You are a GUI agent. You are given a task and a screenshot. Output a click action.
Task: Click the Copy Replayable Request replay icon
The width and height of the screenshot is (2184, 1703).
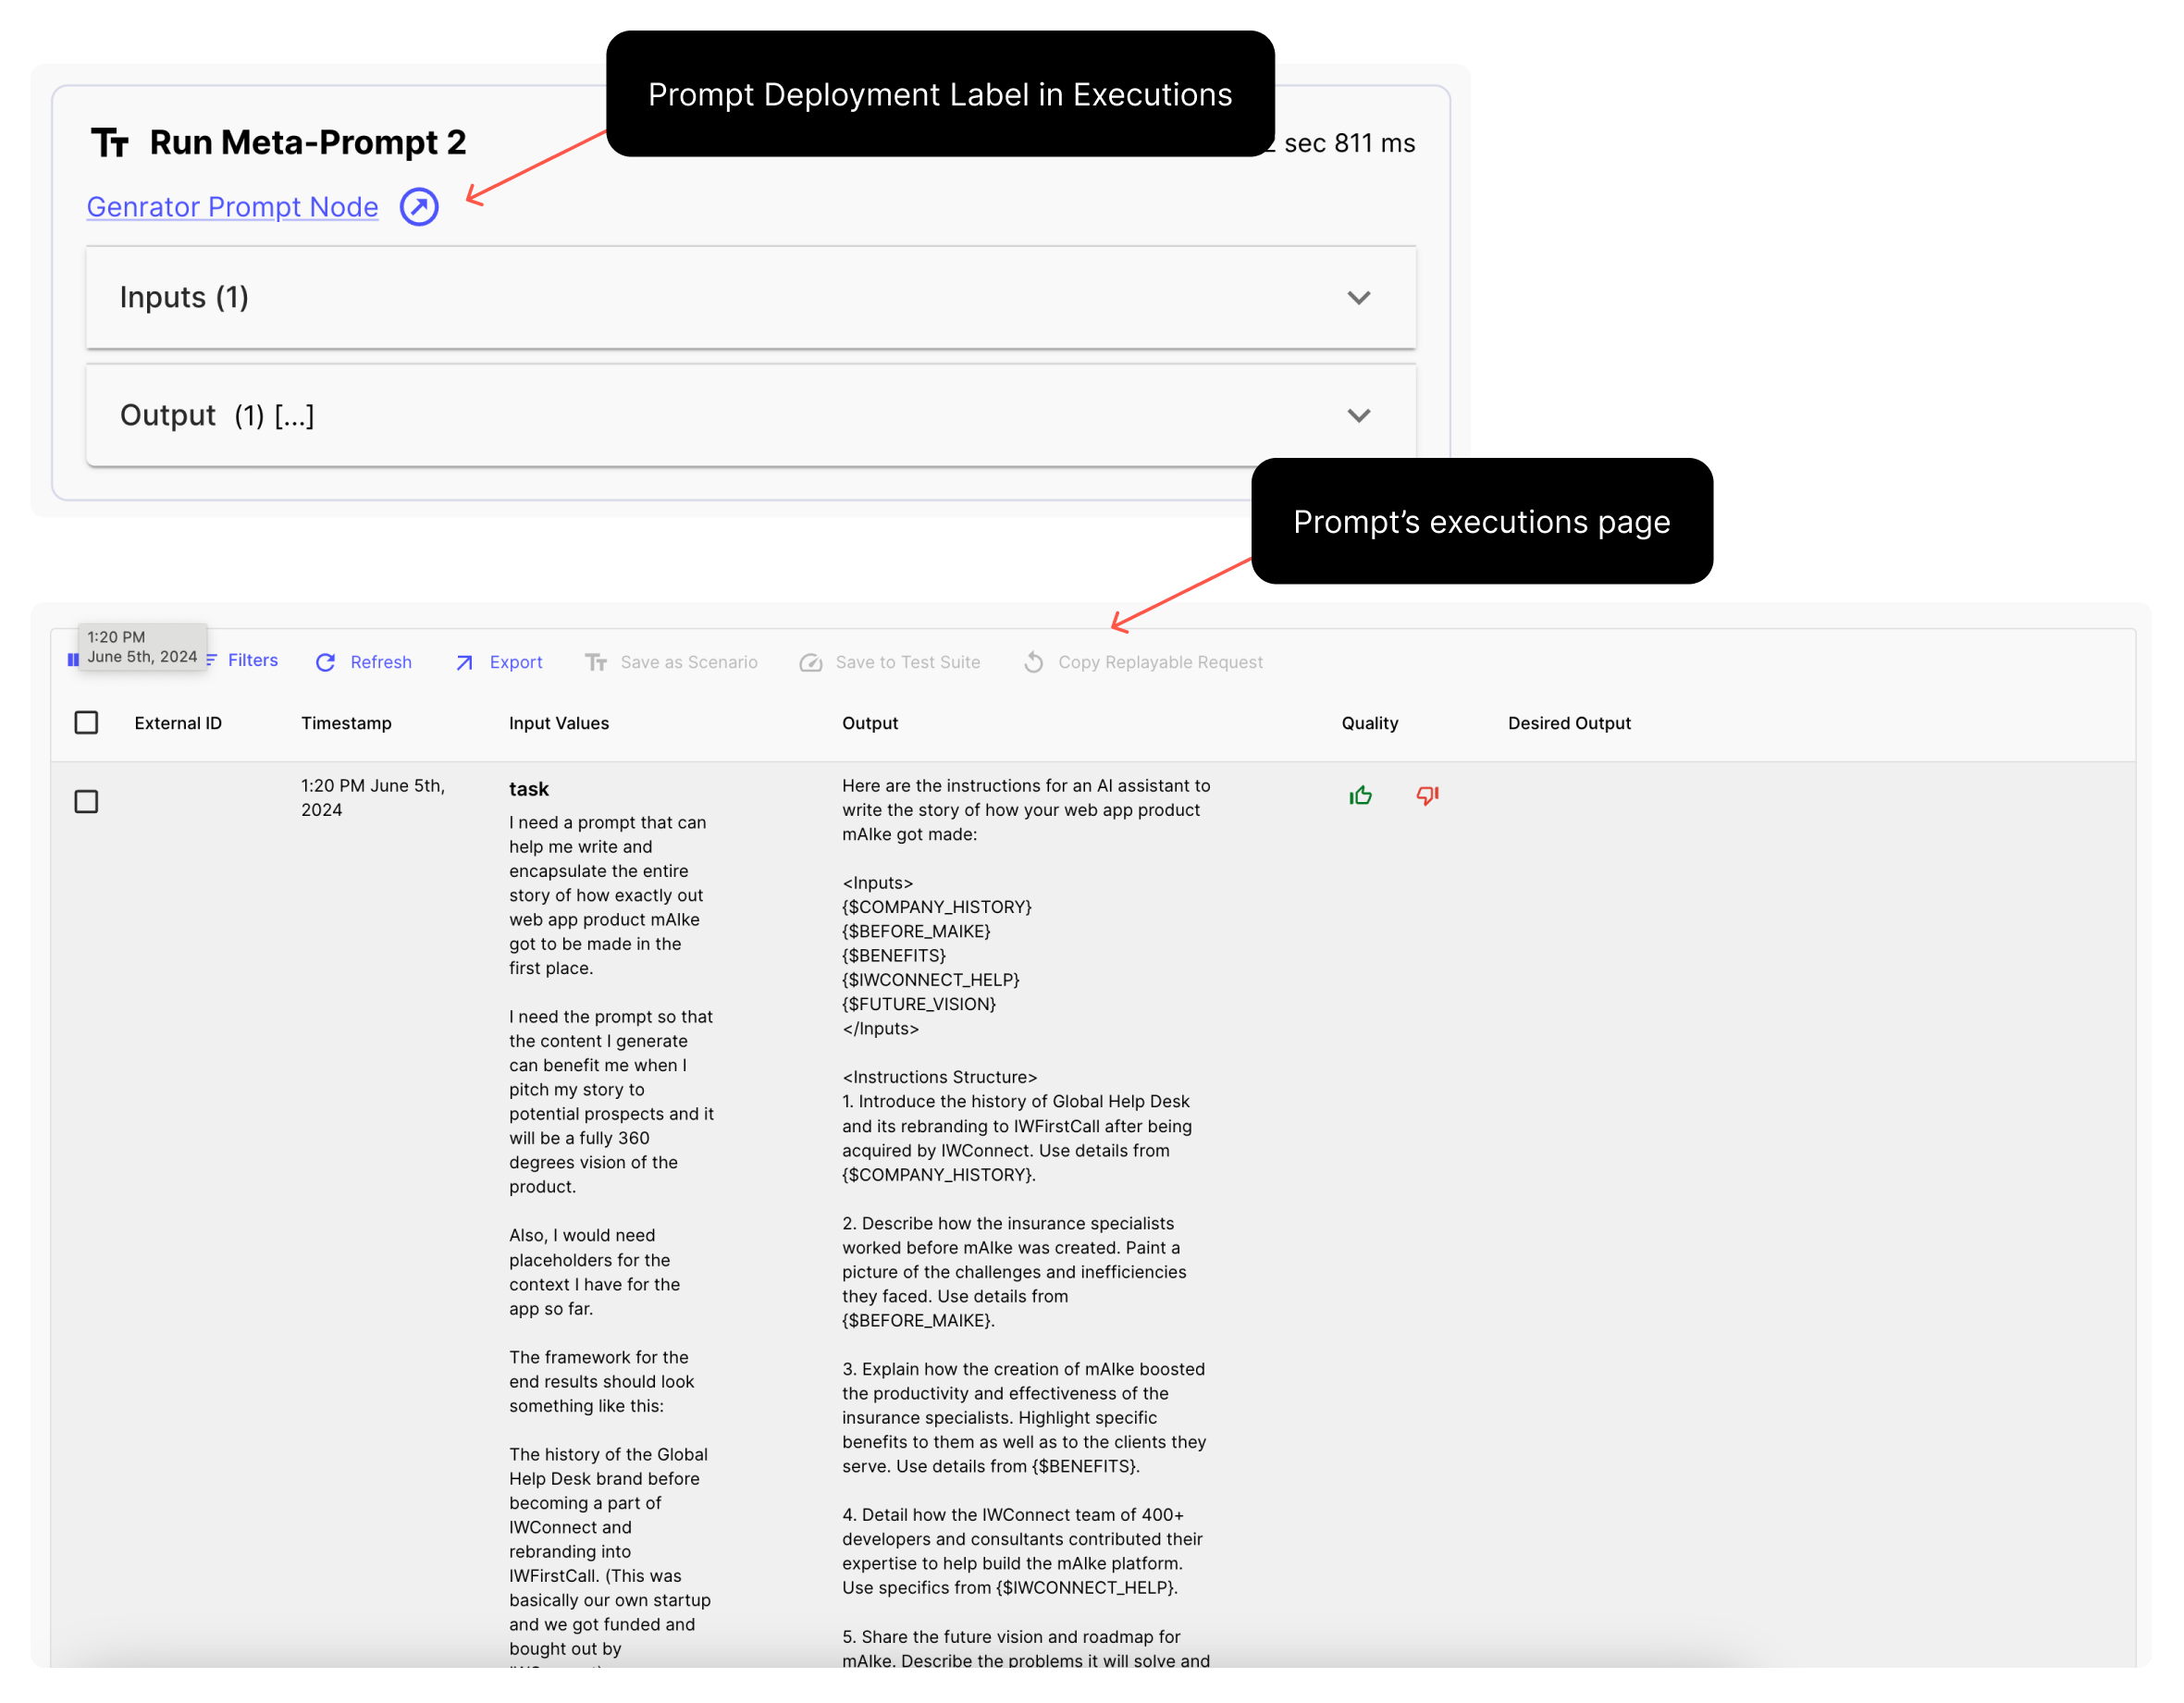[x=1034, y=662]
